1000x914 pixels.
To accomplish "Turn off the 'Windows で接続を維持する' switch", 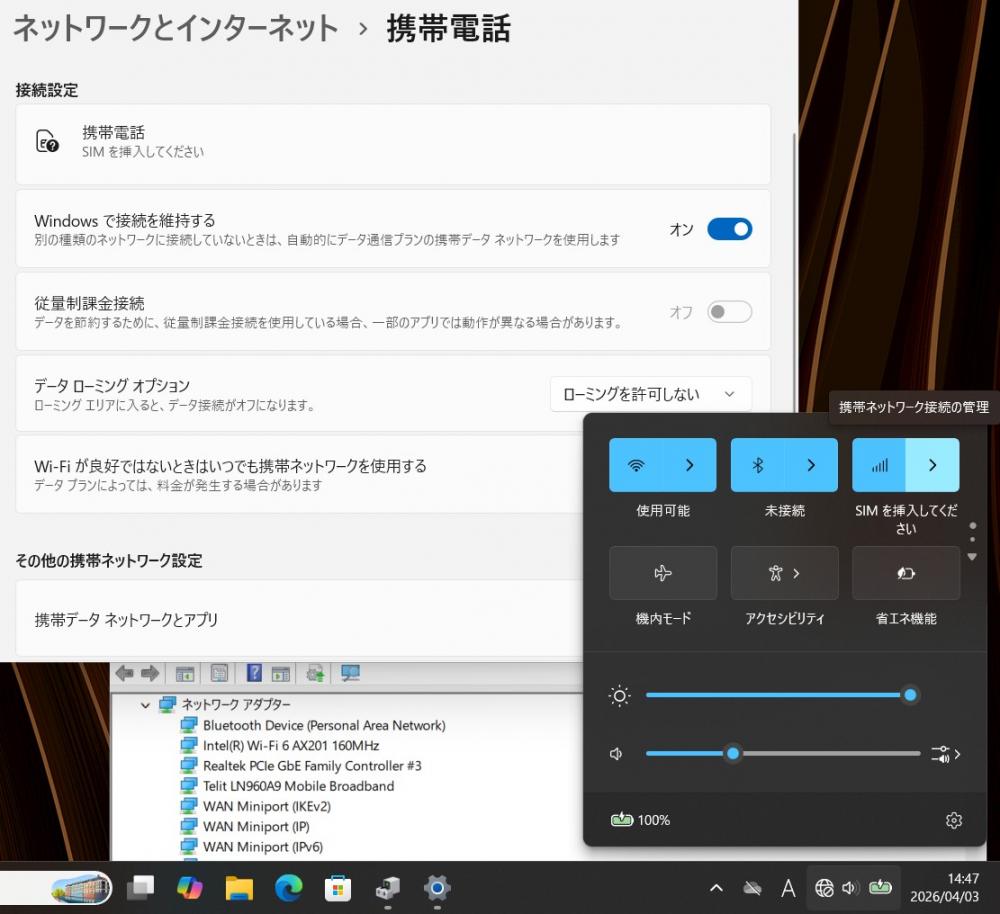I will click(x=729, y=229).
